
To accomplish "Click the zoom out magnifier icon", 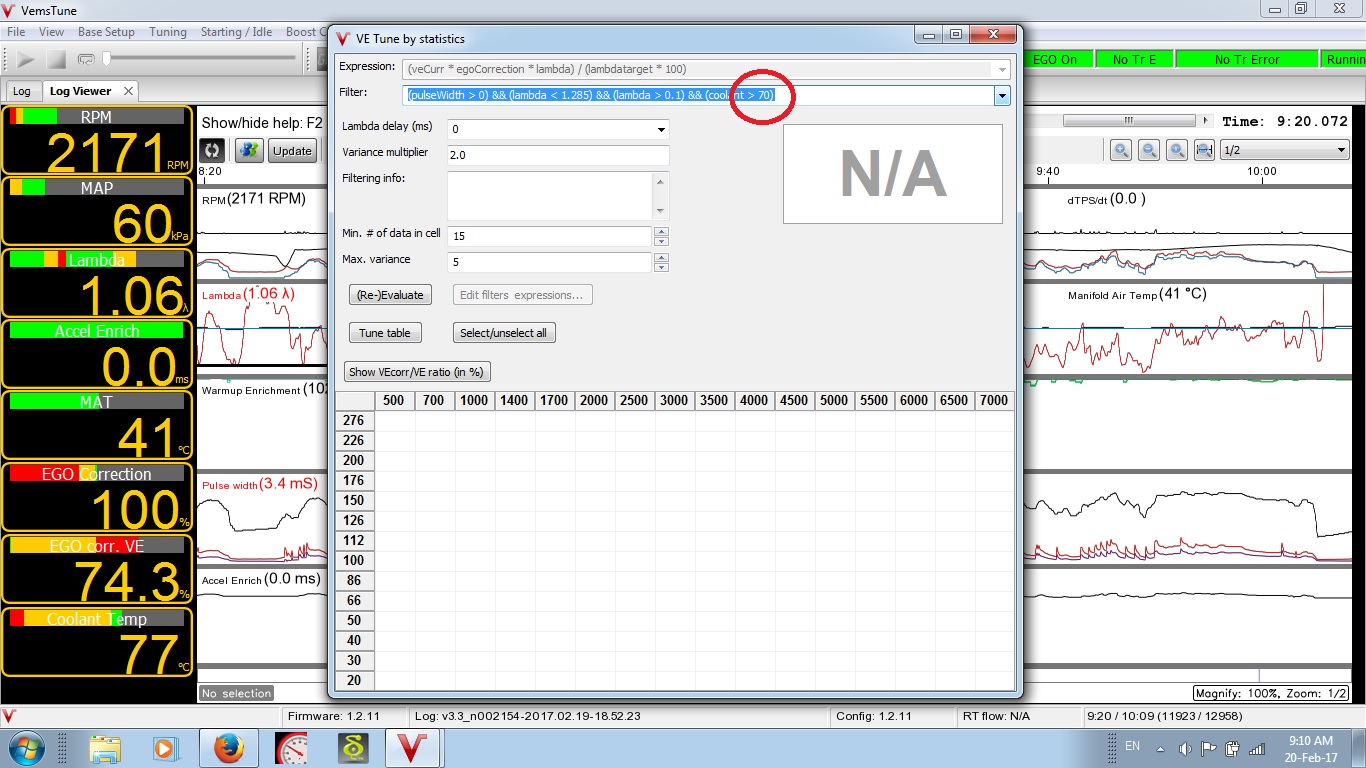I will [1149, 150].
